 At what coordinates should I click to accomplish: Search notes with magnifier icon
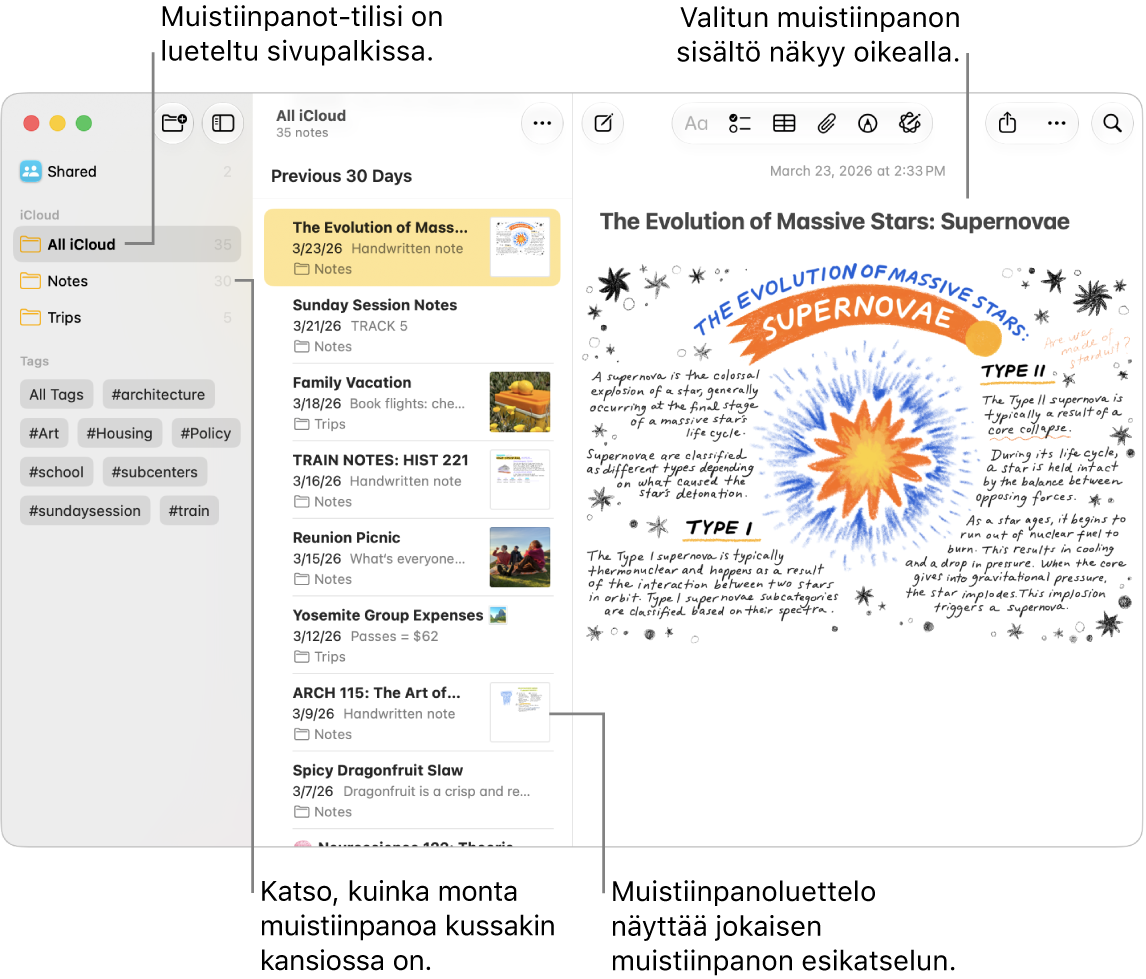[1112, 123]
